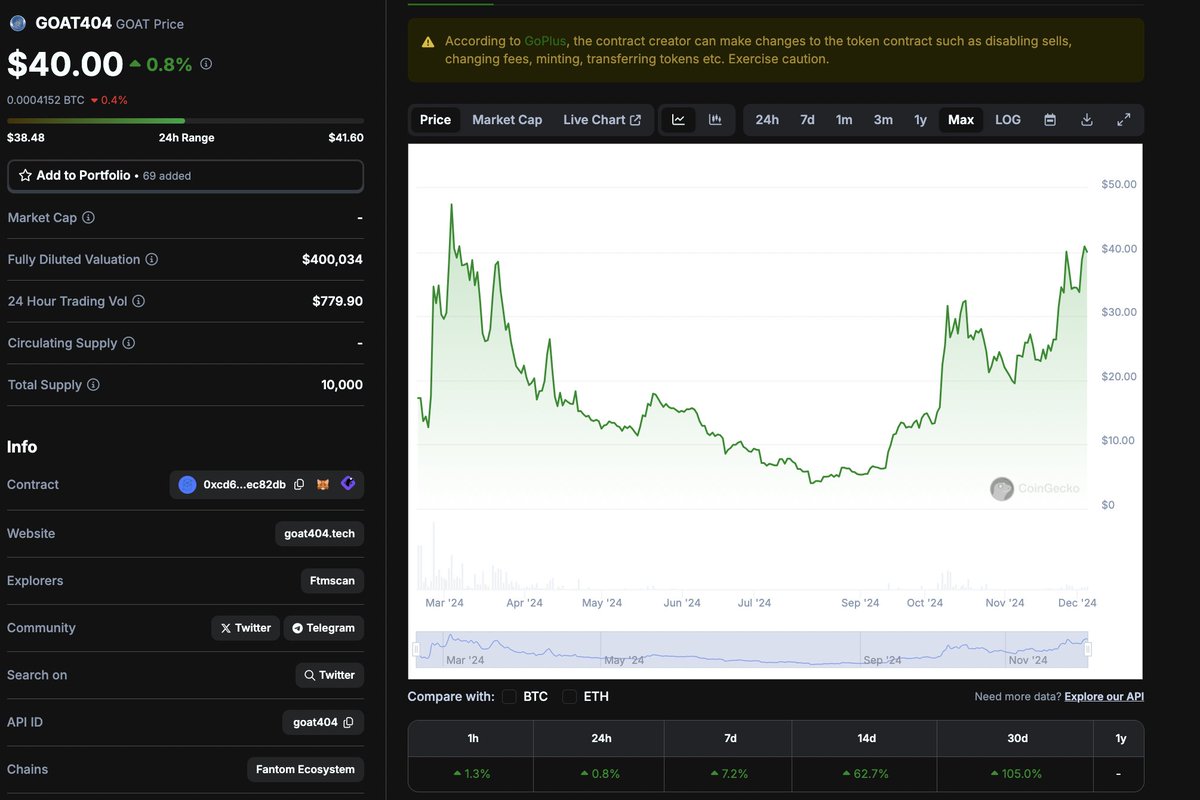Screen dimensions: 1200x800
Task: Open the Ftmscan explorer link
Action: point(332,580)
